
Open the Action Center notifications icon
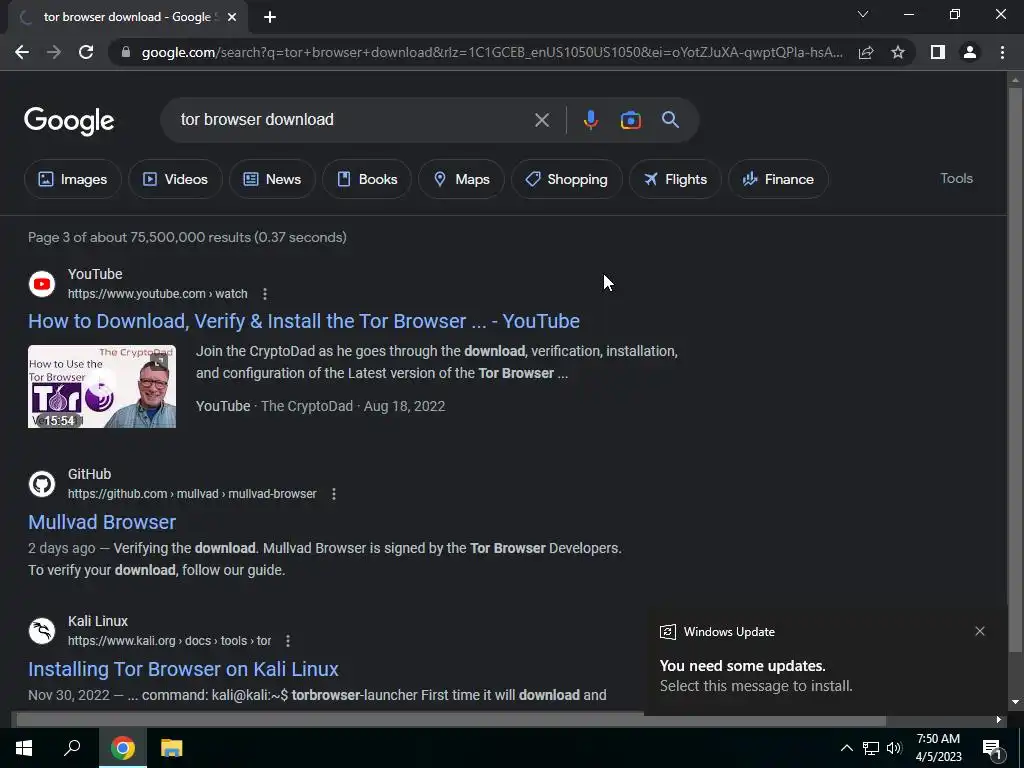click(x=993, y=749)
